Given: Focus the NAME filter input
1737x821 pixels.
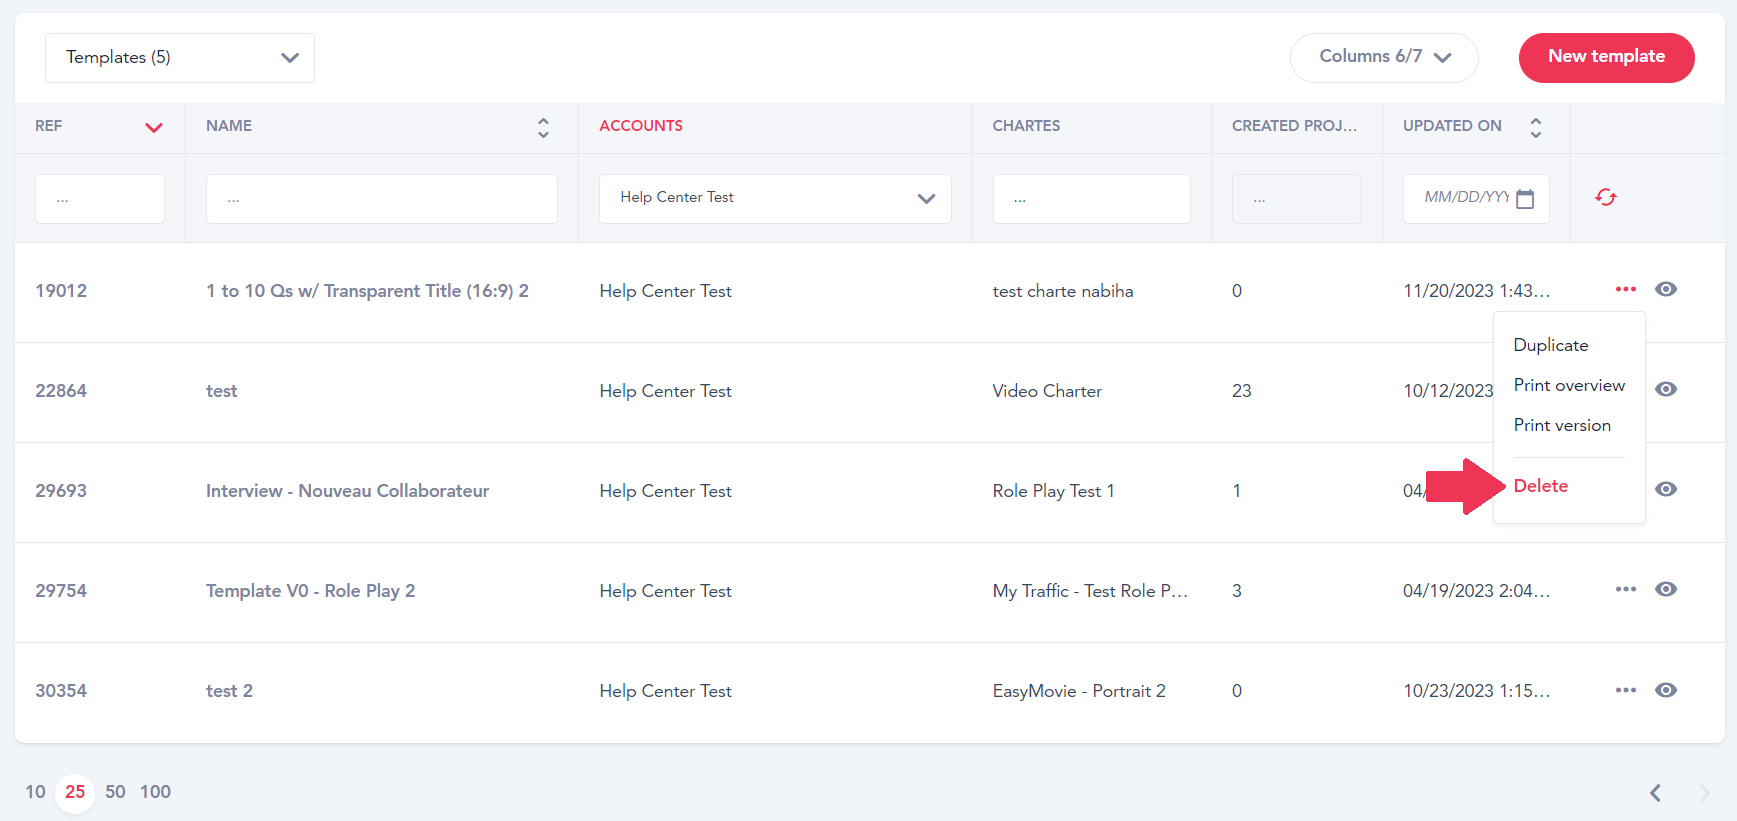Looking at the screenshot, I should pos(382,199).
